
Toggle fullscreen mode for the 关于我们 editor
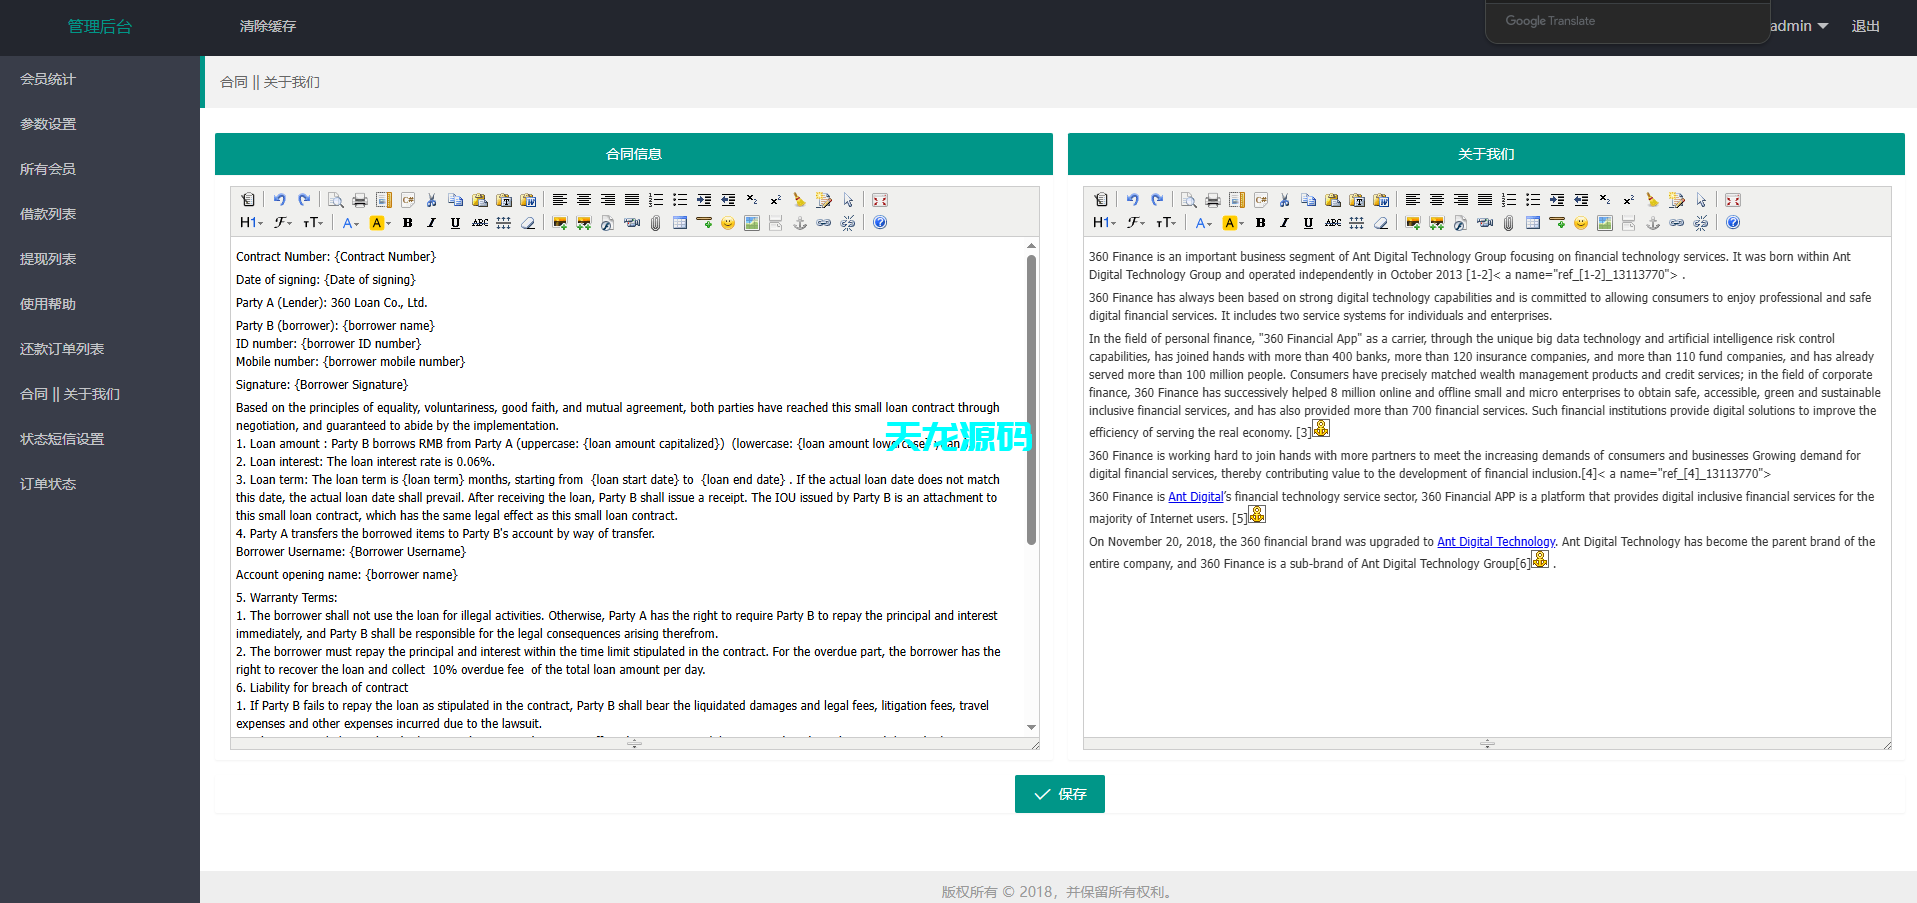click(1733, 200)
